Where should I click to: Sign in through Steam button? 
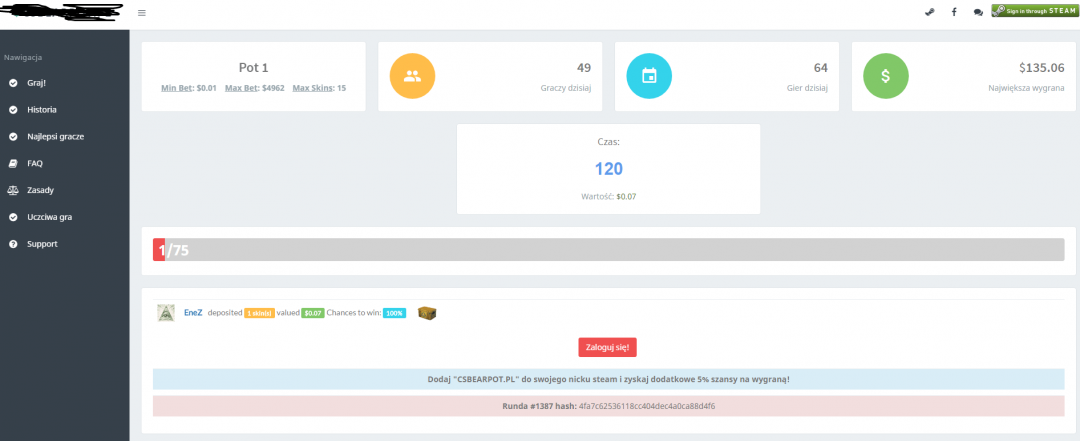1033,11
